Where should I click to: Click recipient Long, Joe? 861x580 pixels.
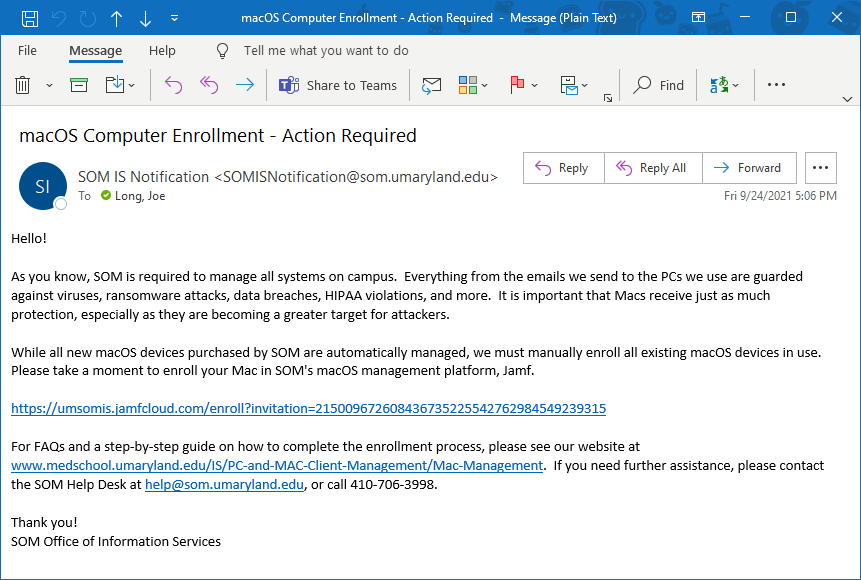(140, 196)
